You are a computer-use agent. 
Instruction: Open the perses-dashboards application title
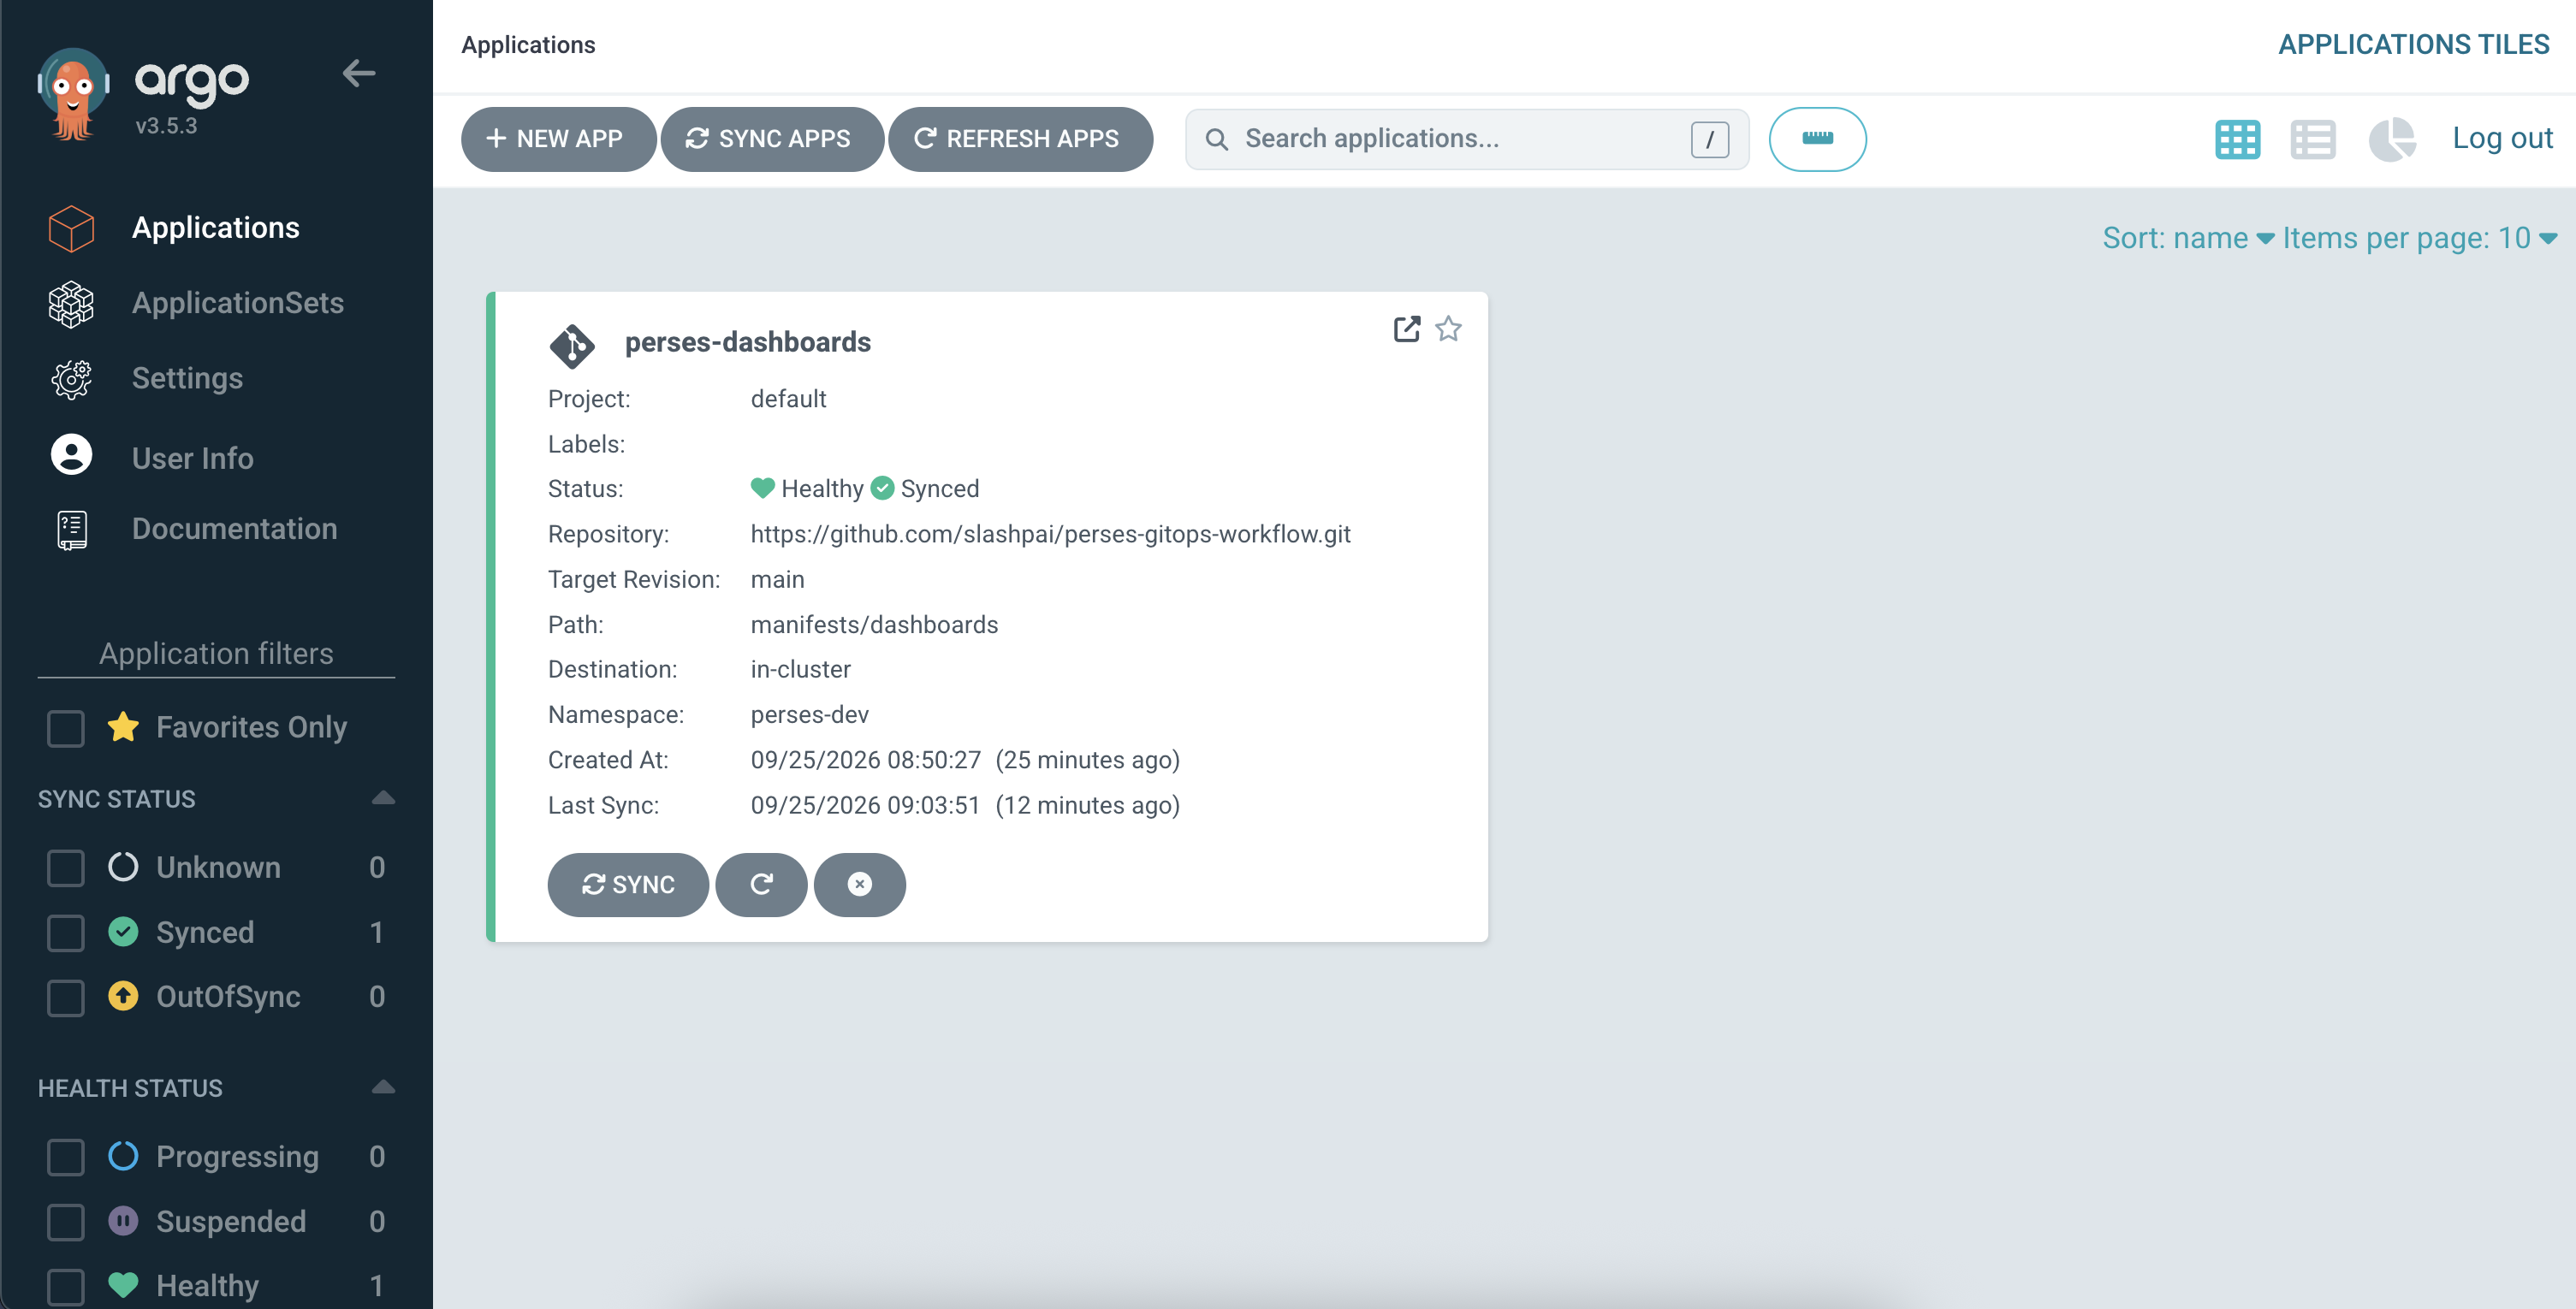(747, 342)
